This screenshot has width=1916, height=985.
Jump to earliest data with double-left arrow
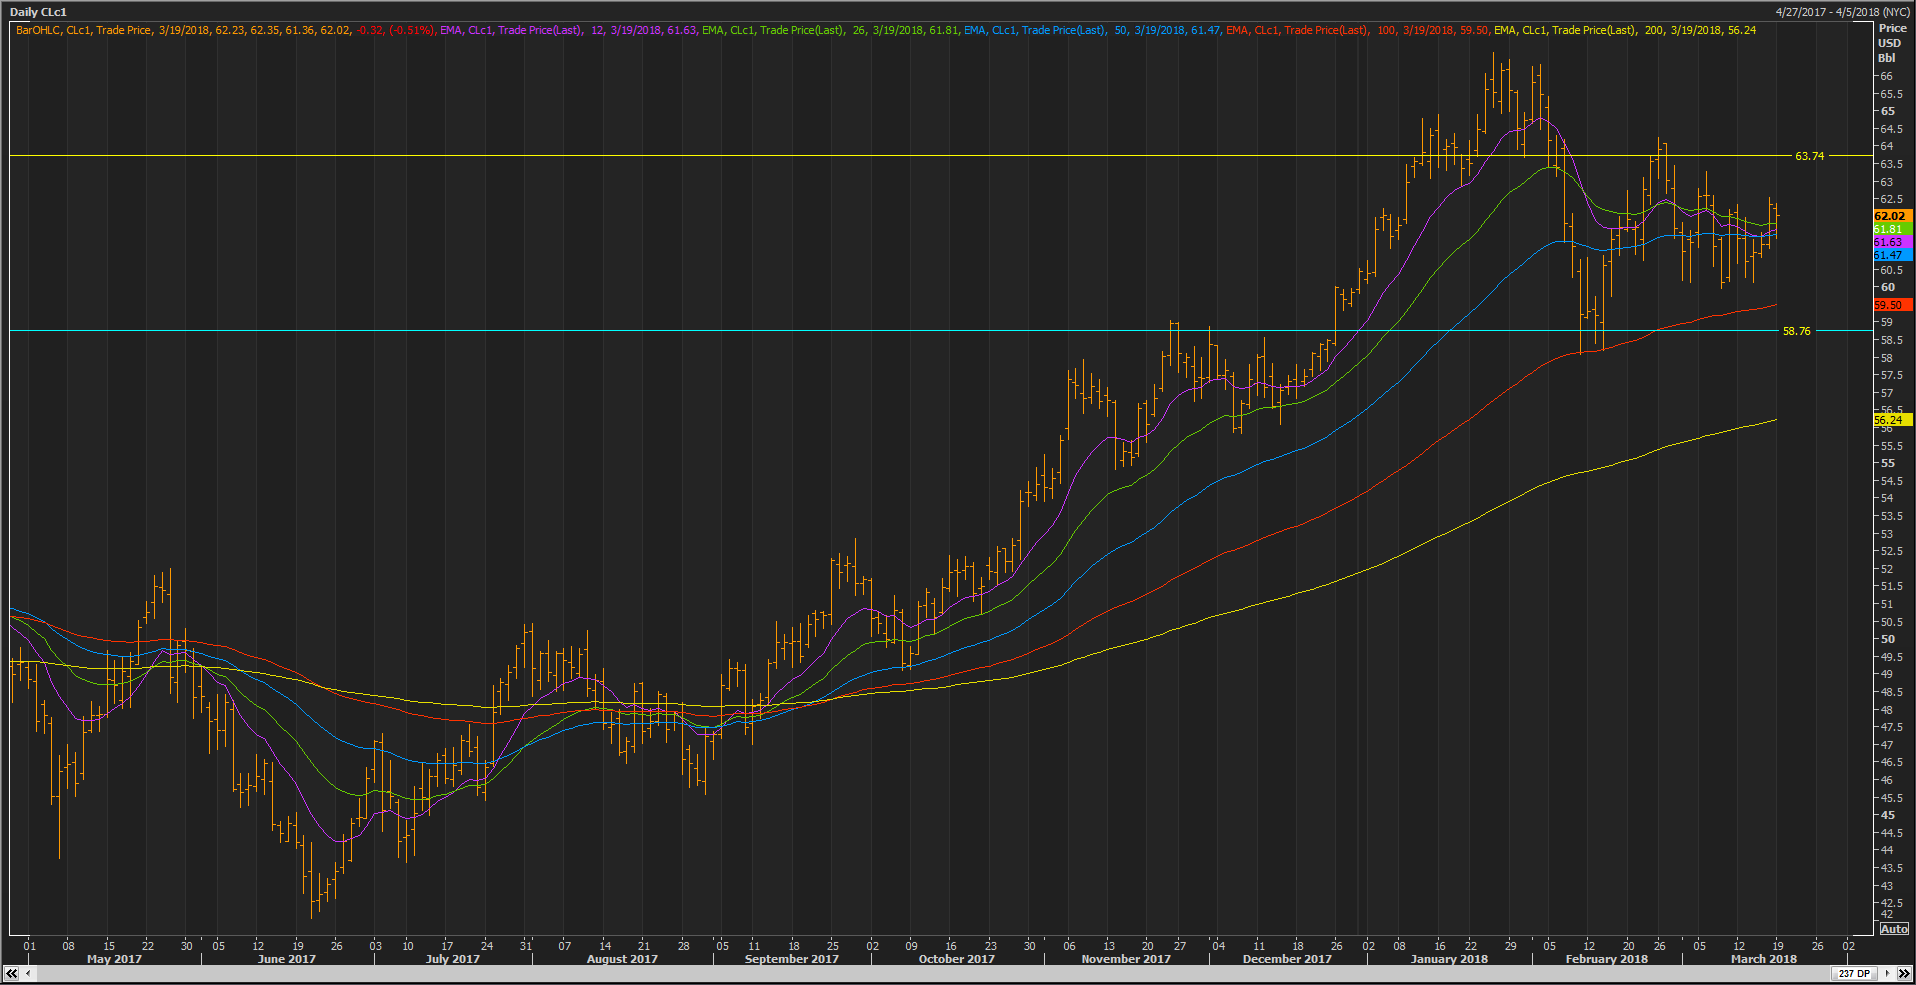point(12,973)
